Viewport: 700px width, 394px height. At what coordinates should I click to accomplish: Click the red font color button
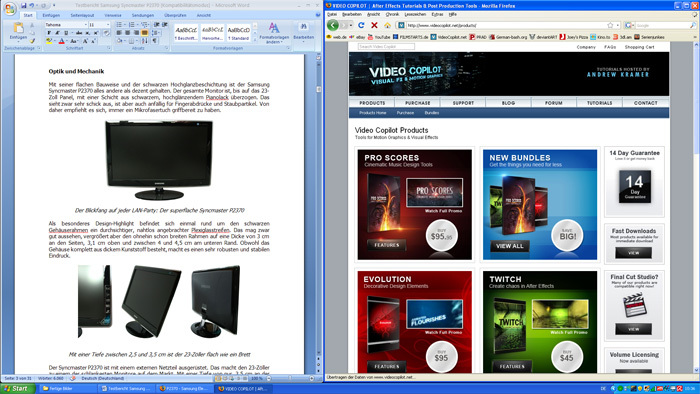62,41
